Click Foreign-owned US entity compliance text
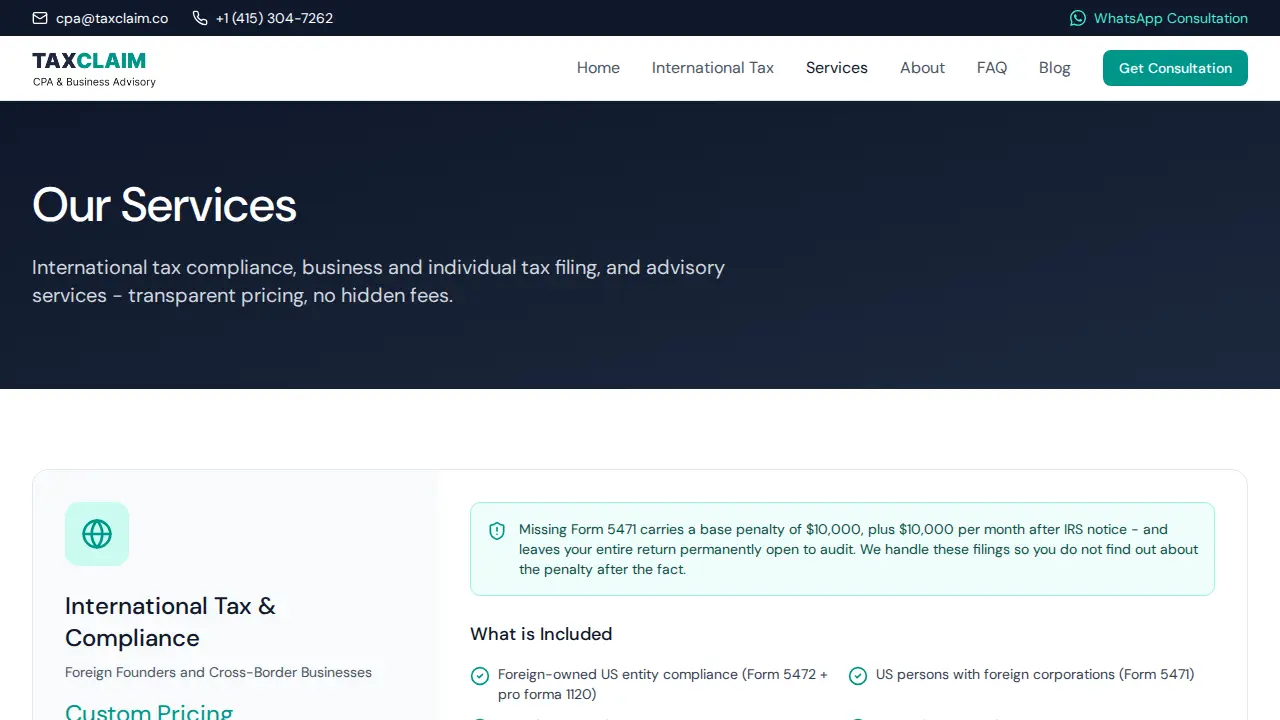 663,684
